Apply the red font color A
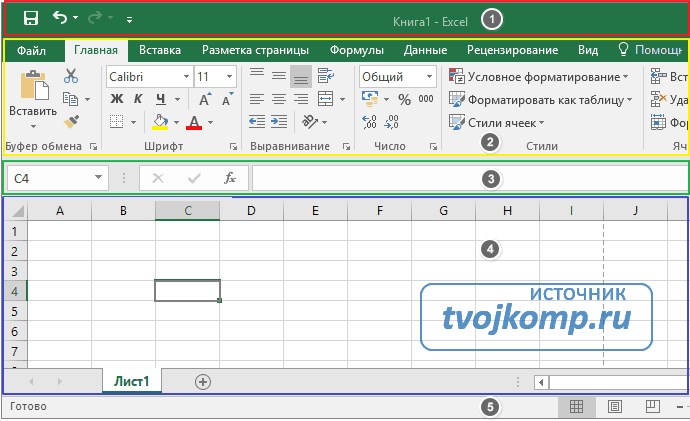Viewport: 690px width, 421px height. pyautogui.click(x=194, y=122)
